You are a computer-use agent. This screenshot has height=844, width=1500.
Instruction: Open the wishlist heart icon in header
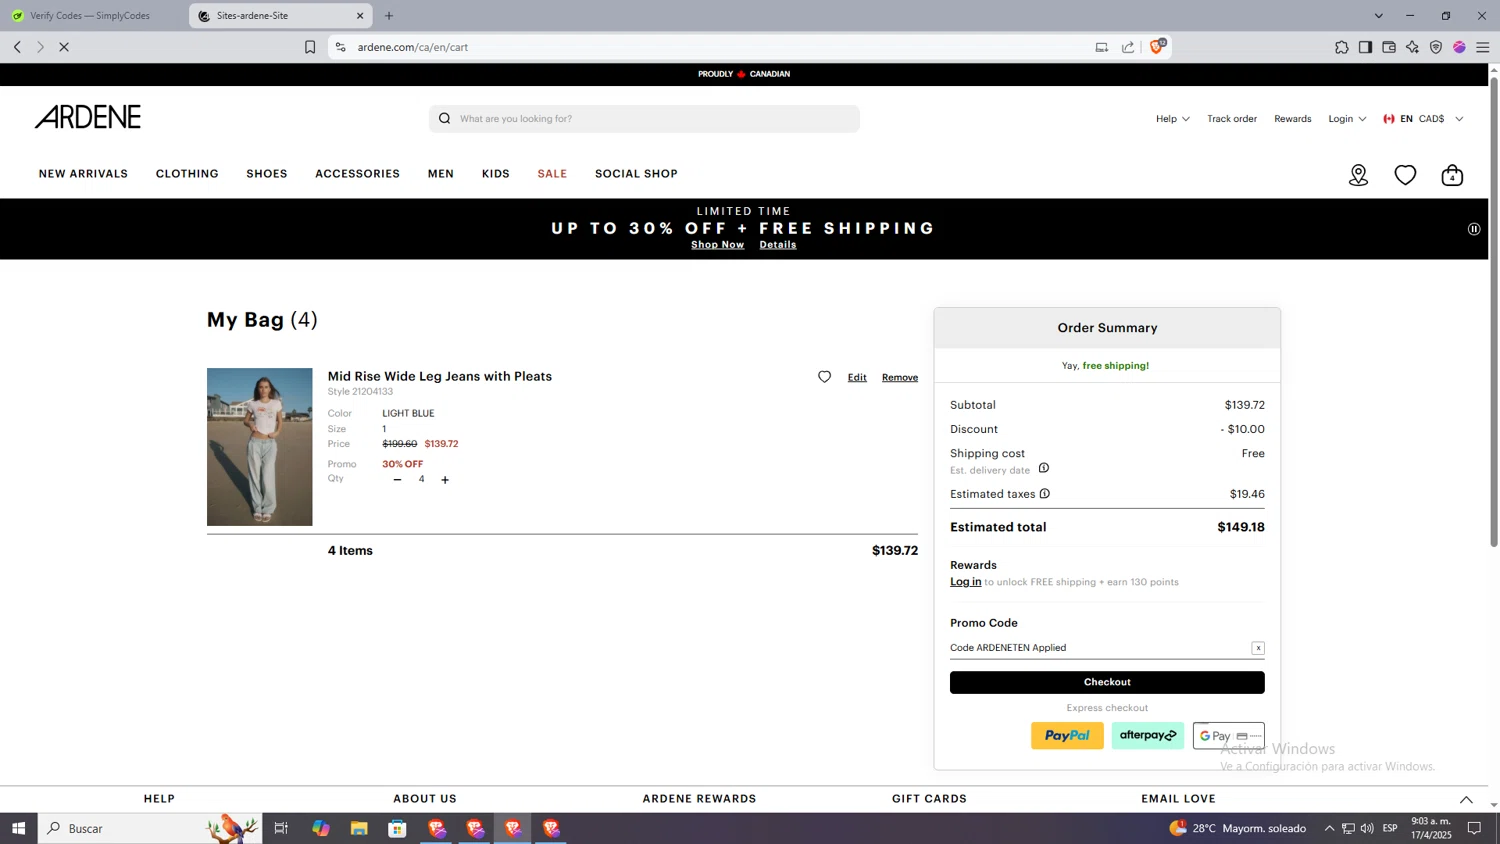click(1405, 175)
